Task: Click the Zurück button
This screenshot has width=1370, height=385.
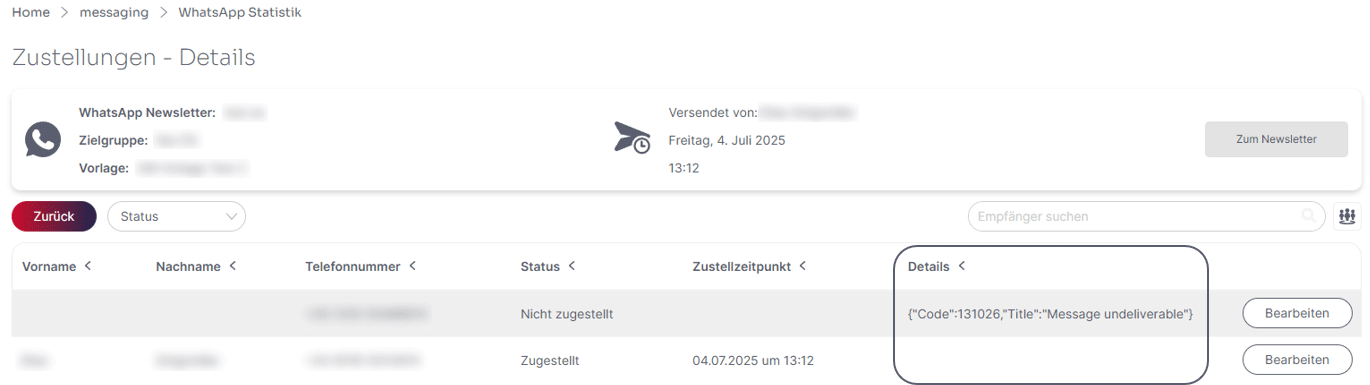Action: (x=54, y=216)
